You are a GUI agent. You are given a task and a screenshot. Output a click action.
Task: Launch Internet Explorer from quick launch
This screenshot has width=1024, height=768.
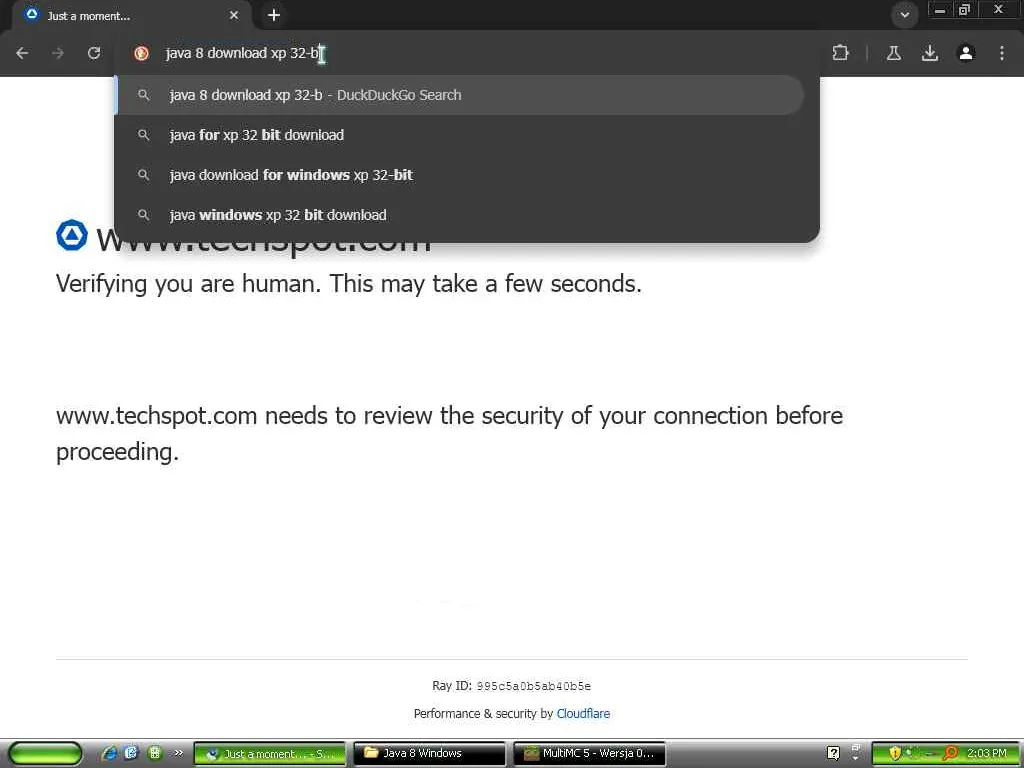(109, 753)
